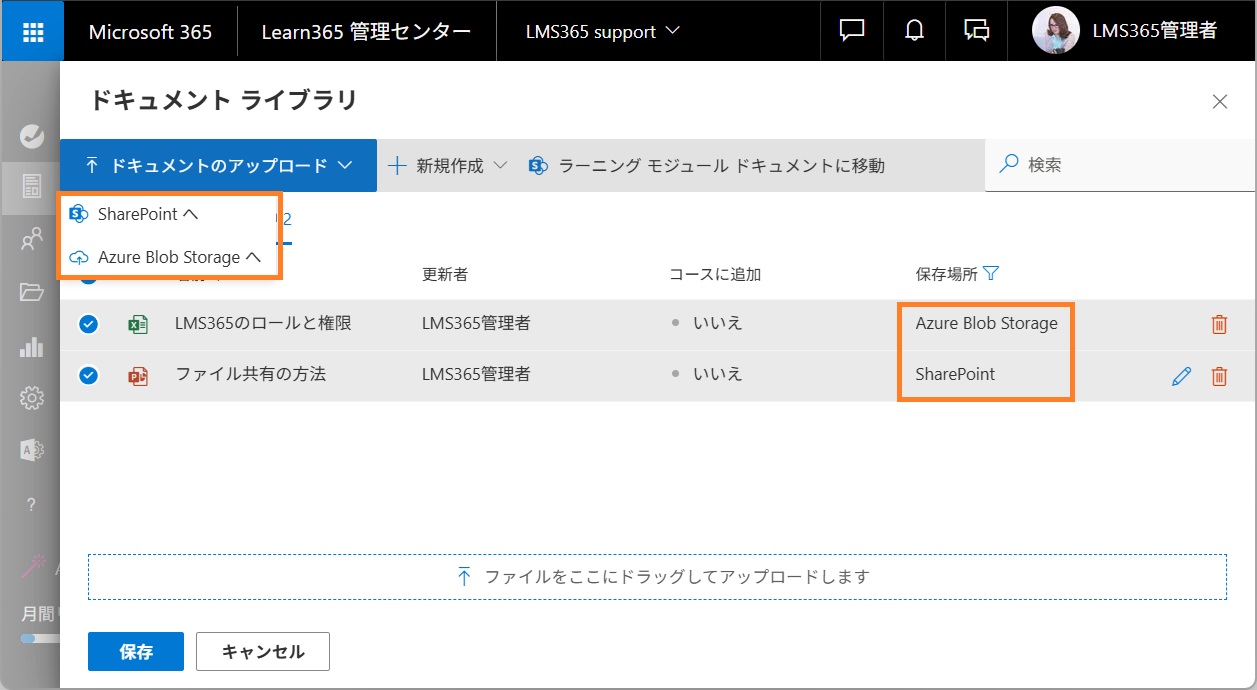Click the LMS365管理者 user name in header
The width and height of the screenshot is (1257, 690).
coord(1155,31)
